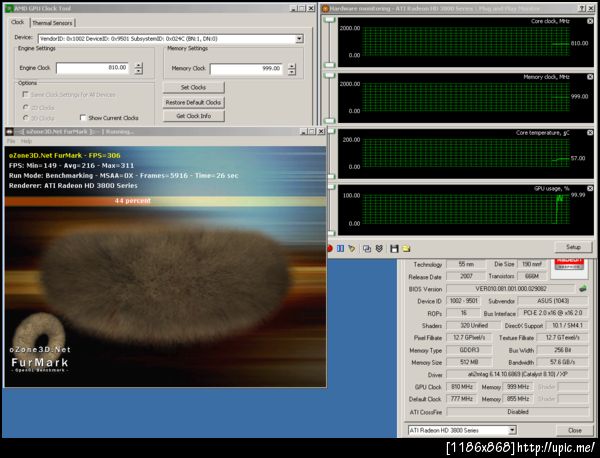Click the AMD GPU Clock Tool title bar icon
Viewport: 600px width, 458px height.
pos(10,8)
